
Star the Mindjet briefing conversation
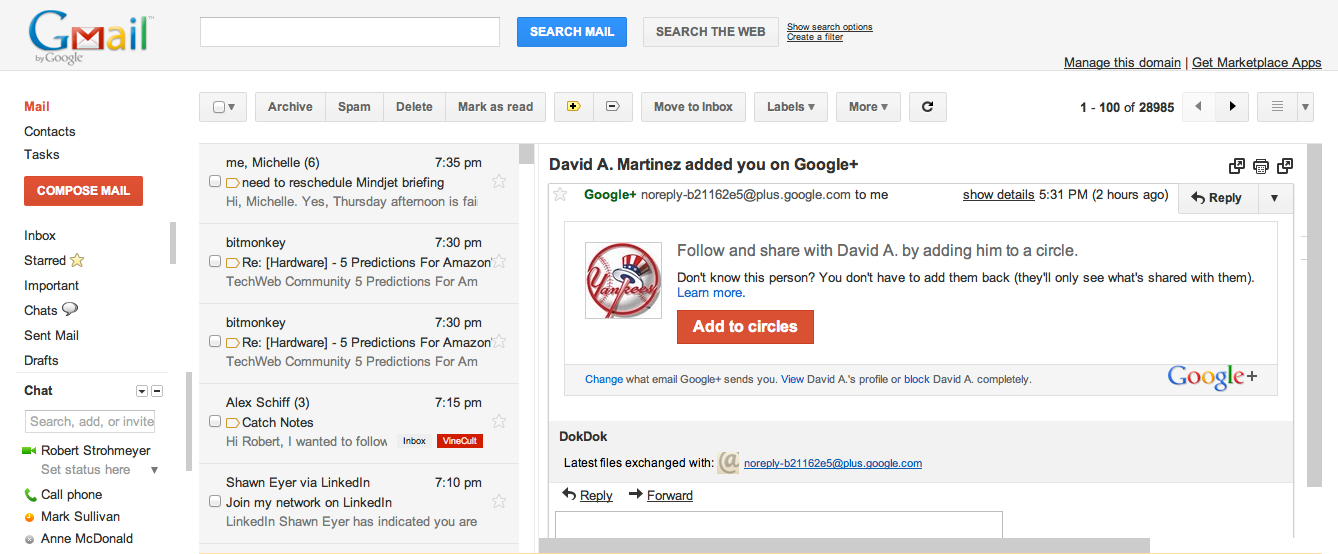(x=499, y=182)
